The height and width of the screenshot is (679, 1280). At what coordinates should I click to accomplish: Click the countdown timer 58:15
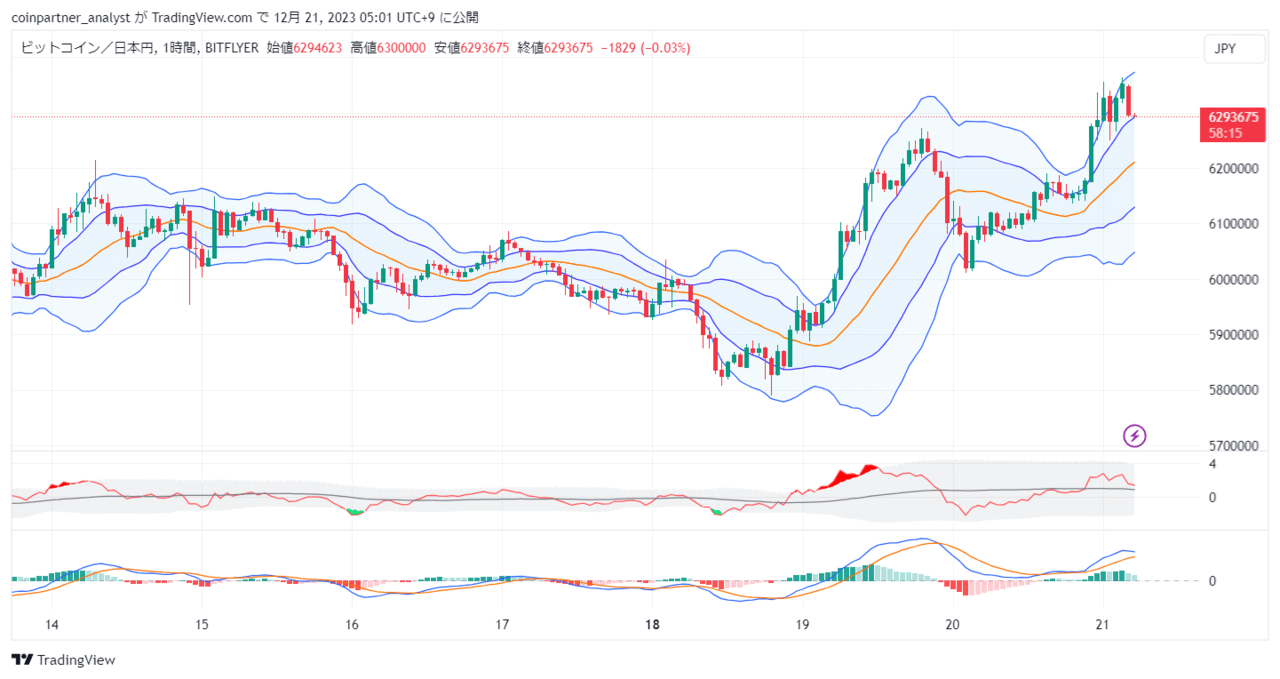tap(1225, 132)
